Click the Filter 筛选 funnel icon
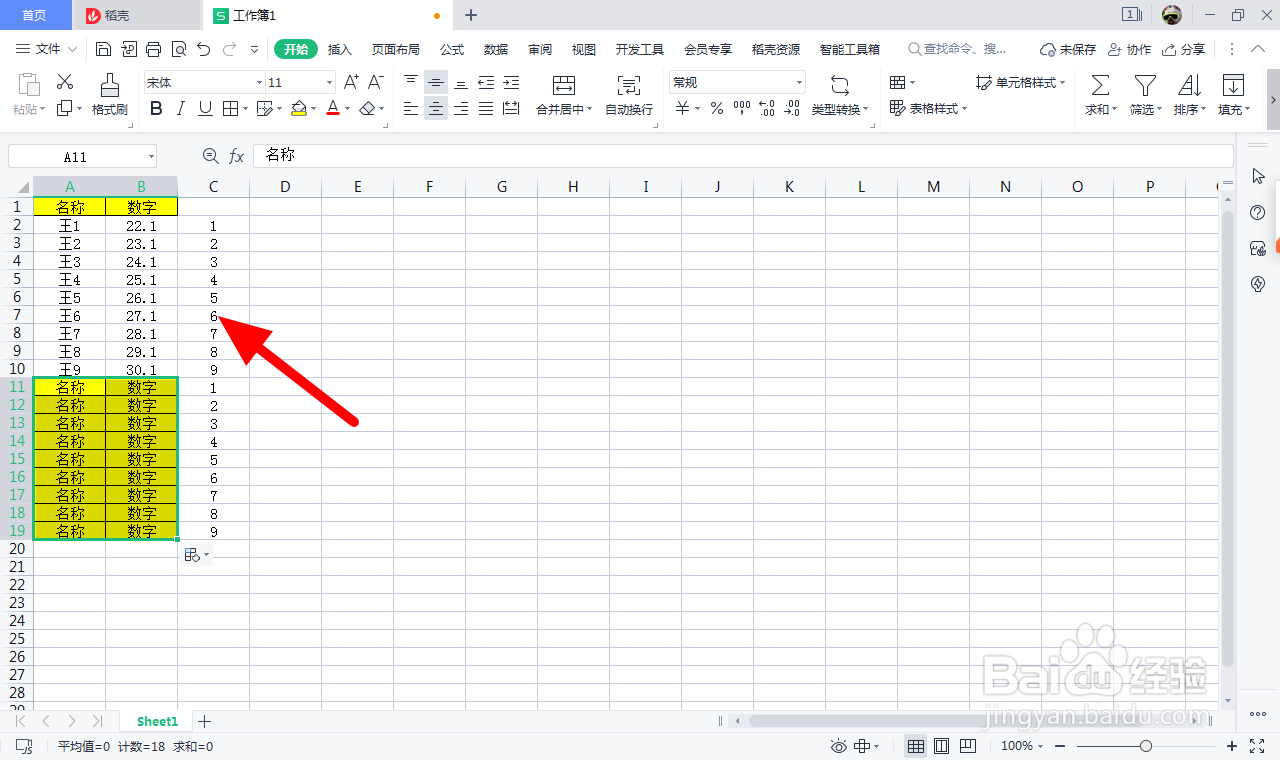Image resolution: width=1280 pixels, height=760 pixels. coord(1145,95)
